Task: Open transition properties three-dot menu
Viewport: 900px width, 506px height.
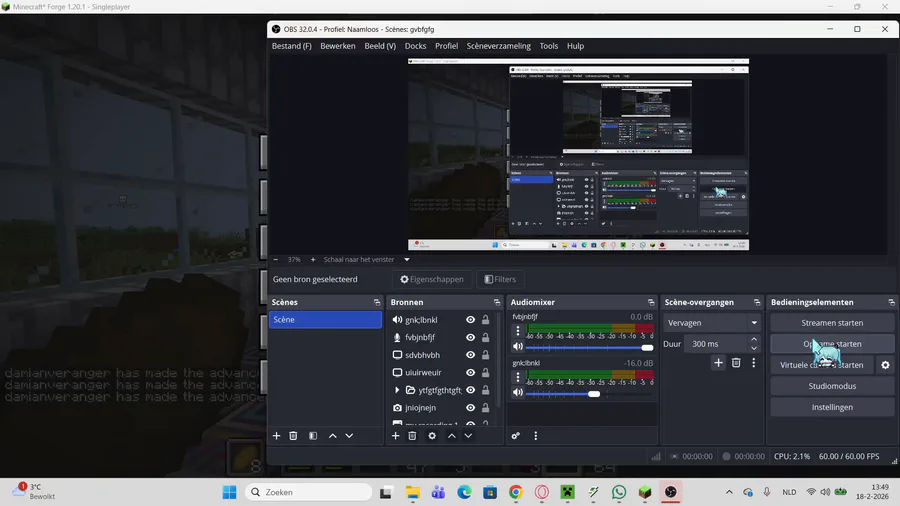Action: [x=754, y=363]
